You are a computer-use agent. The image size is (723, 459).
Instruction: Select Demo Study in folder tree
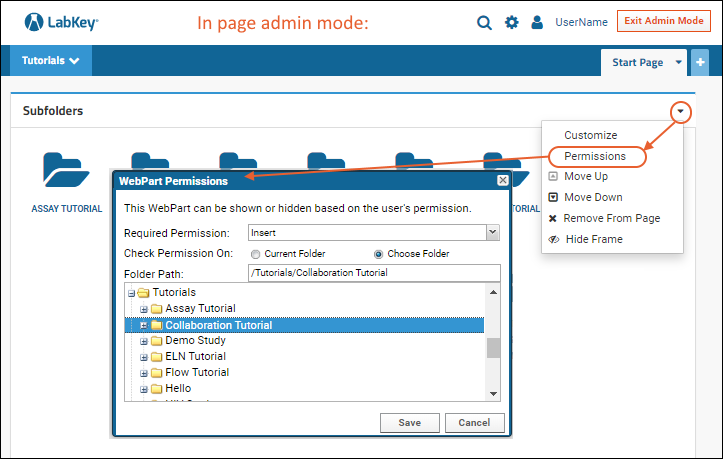click(196, 340)
